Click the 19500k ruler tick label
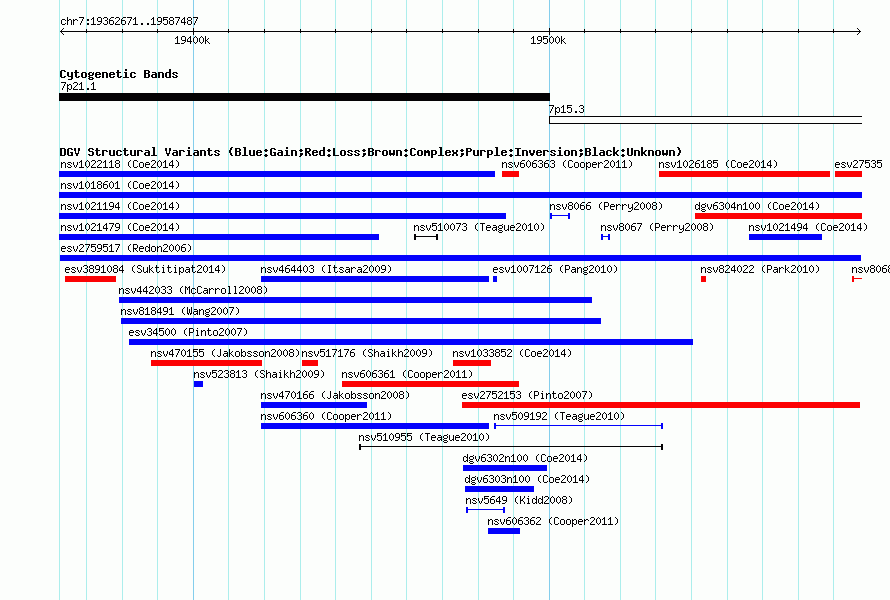This screenshot has width=890, height=600. click(x=548, y=40)
